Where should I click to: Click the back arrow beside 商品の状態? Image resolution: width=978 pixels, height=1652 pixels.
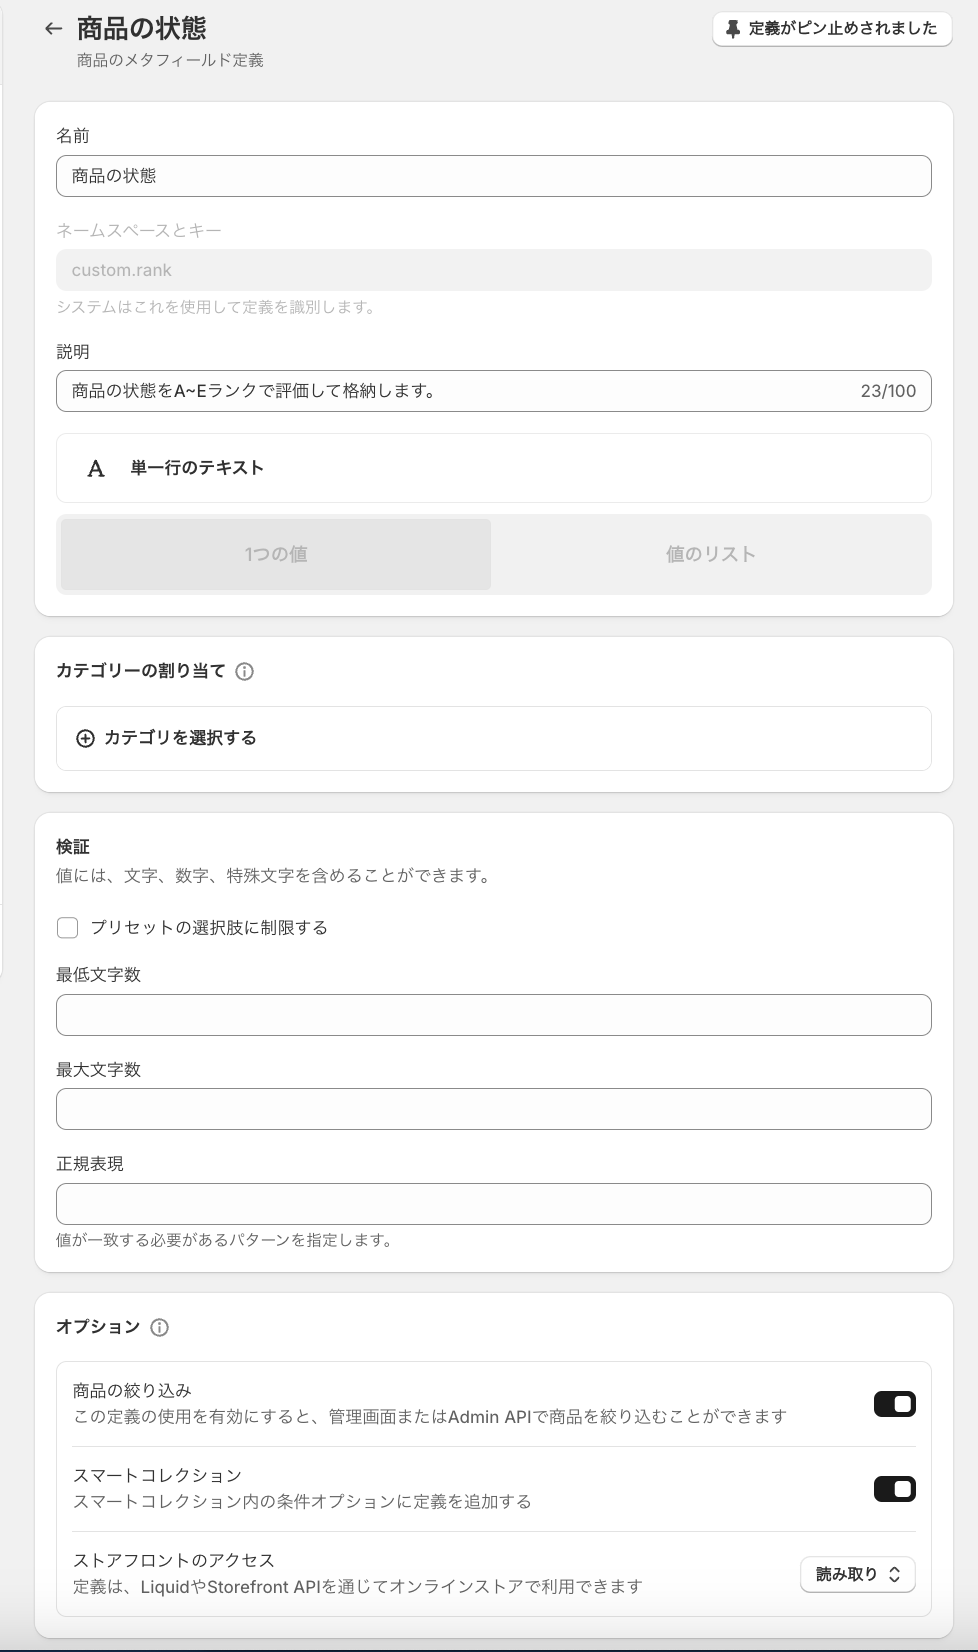tap(54, 29)
